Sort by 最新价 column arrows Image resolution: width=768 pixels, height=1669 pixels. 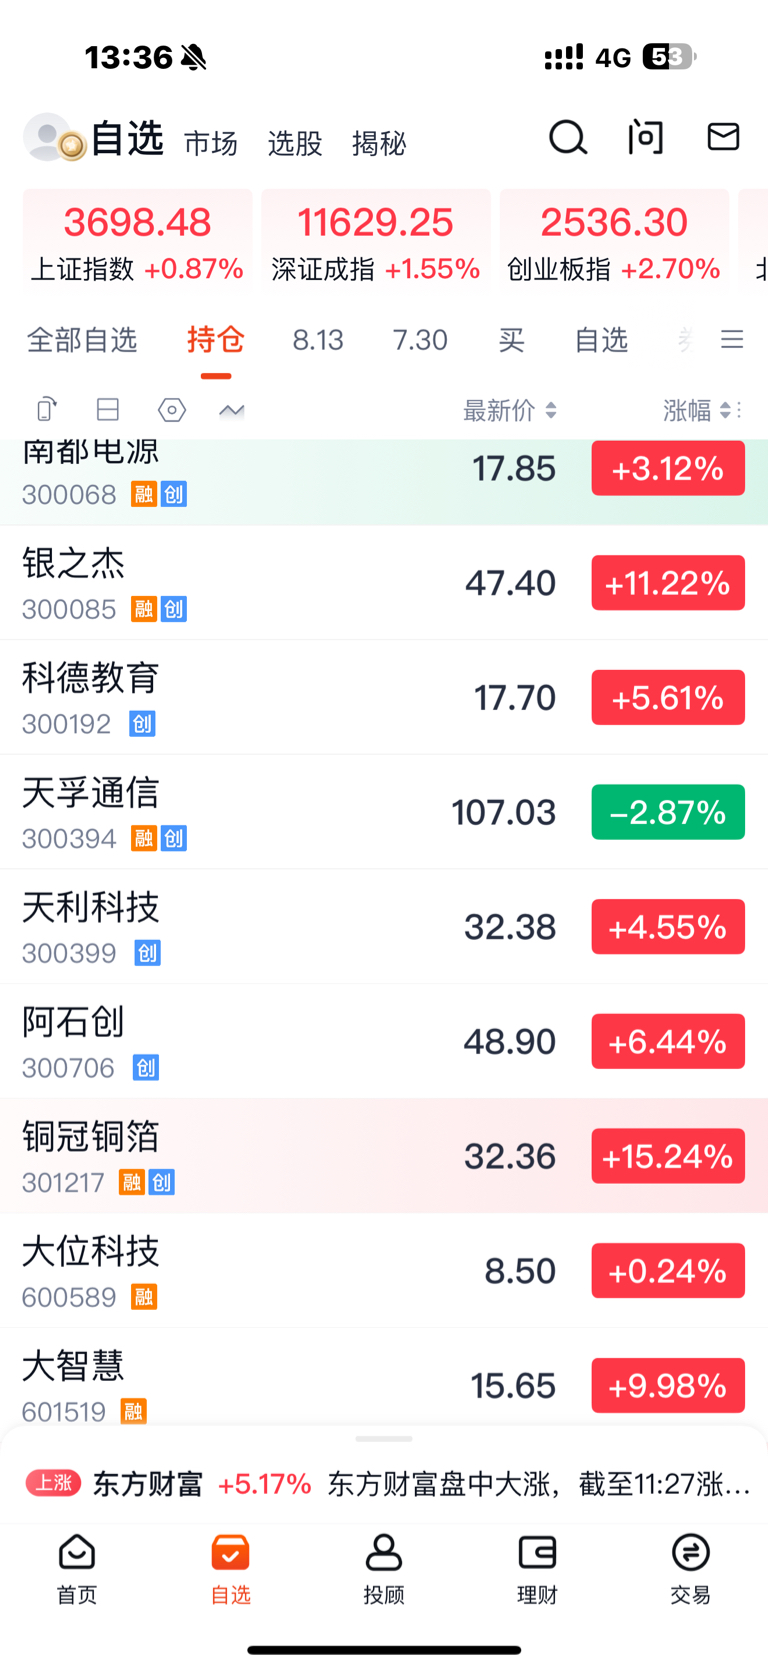click(x=551, y=410)
